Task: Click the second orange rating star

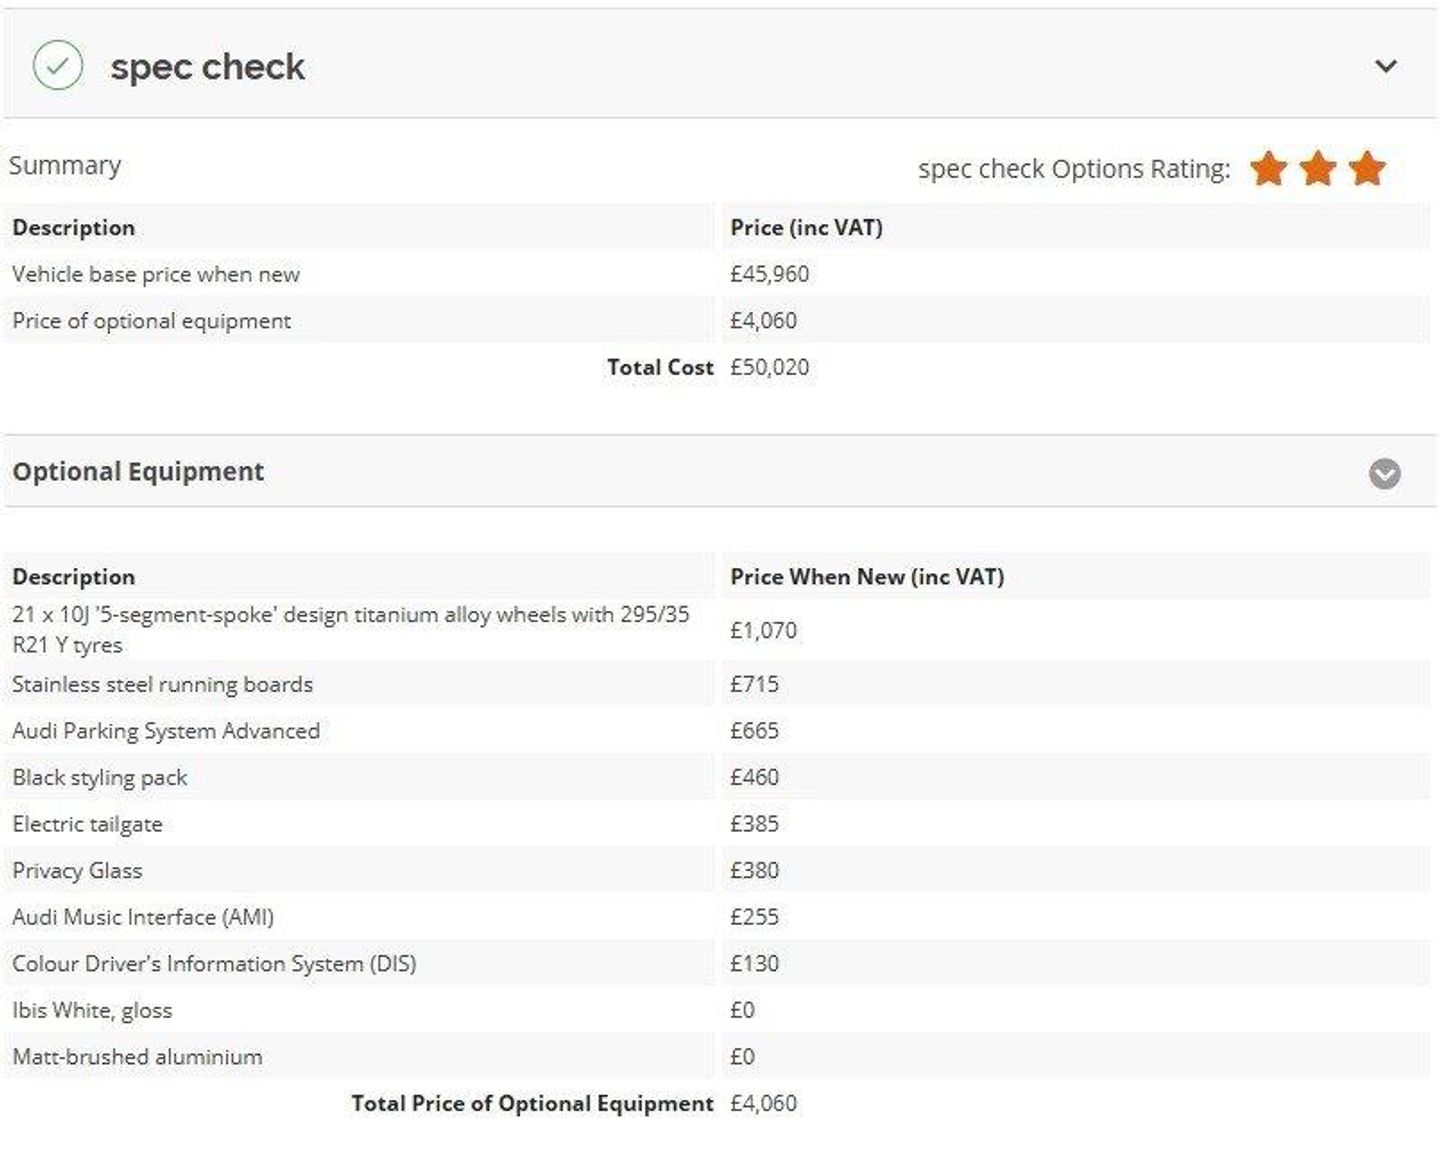Action: coord(1318,168)
